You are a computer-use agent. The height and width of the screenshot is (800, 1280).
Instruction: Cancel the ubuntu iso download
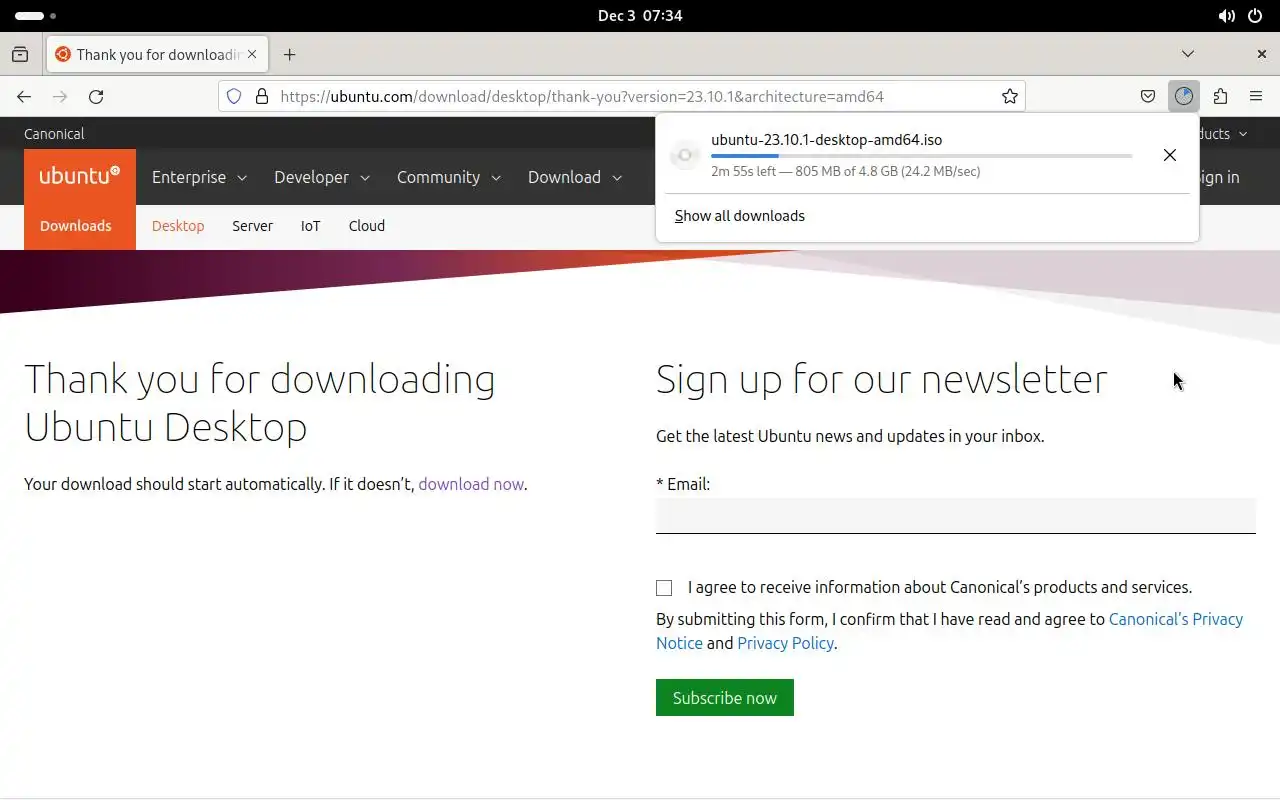pyautogui.click(x=1169, y=155)
